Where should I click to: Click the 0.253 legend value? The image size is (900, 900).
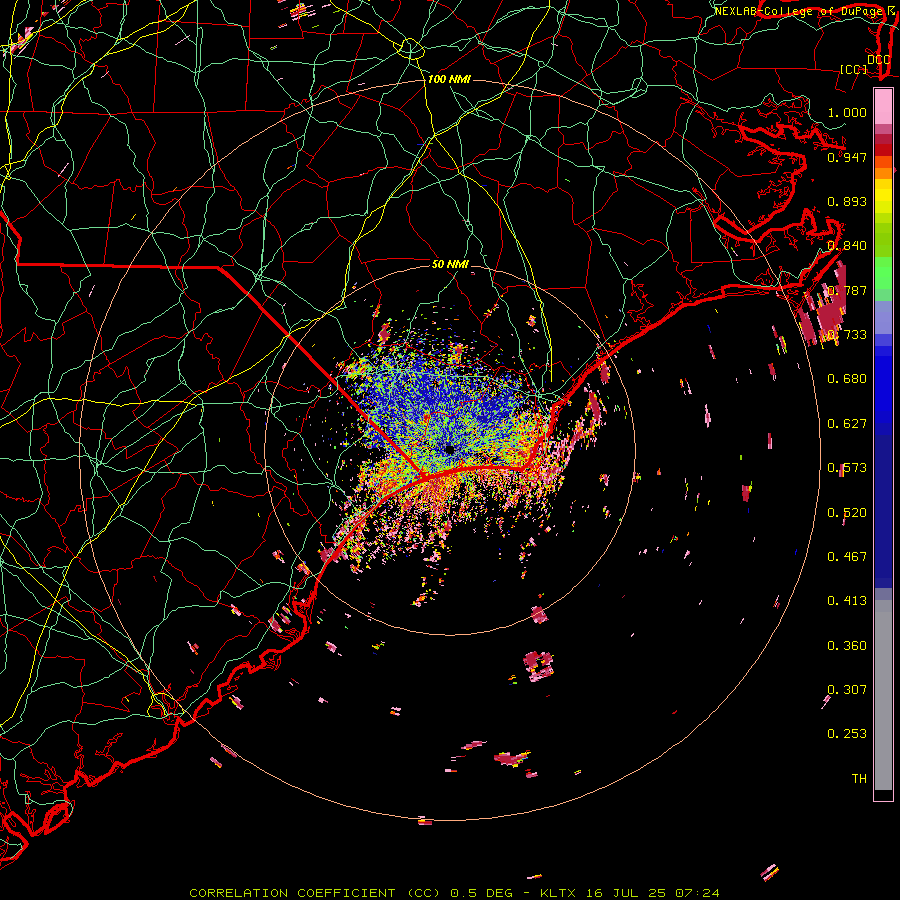[x=847, y=734]
